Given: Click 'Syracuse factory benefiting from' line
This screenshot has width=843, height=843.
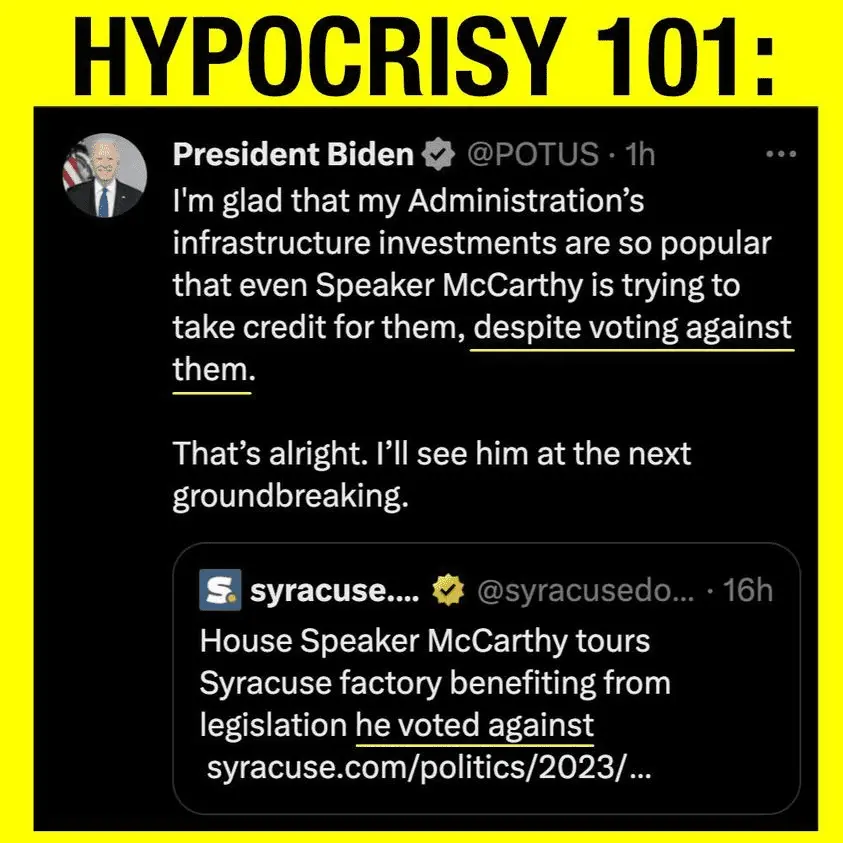Looking at the screenshot, I should pyautogui.click(x=435, y=683).
